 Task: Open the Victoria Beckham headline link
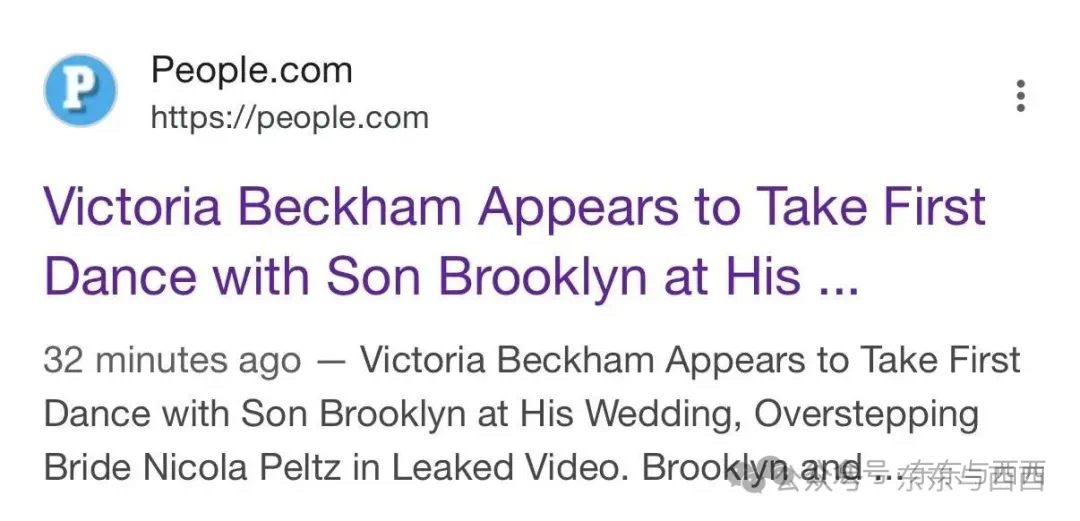[515, 241]
